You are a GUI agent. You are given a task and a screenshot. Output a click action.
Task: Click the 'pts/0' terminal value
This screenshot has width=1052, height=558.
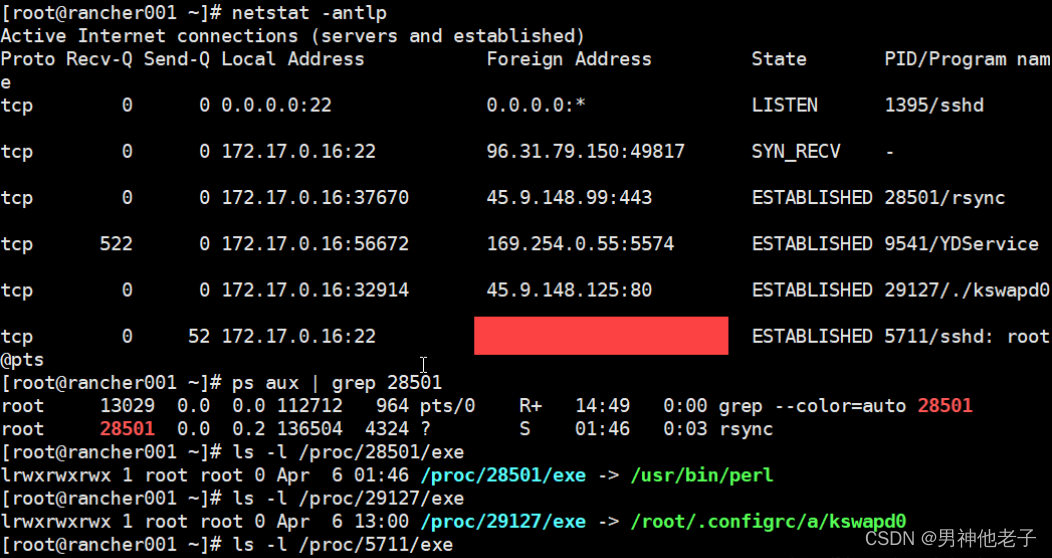(448, 406)
